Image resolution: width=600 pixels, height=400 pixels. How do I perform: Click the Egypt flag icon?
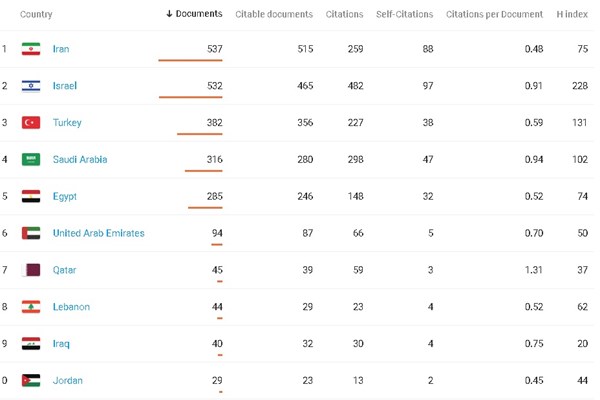pos(31,196)
